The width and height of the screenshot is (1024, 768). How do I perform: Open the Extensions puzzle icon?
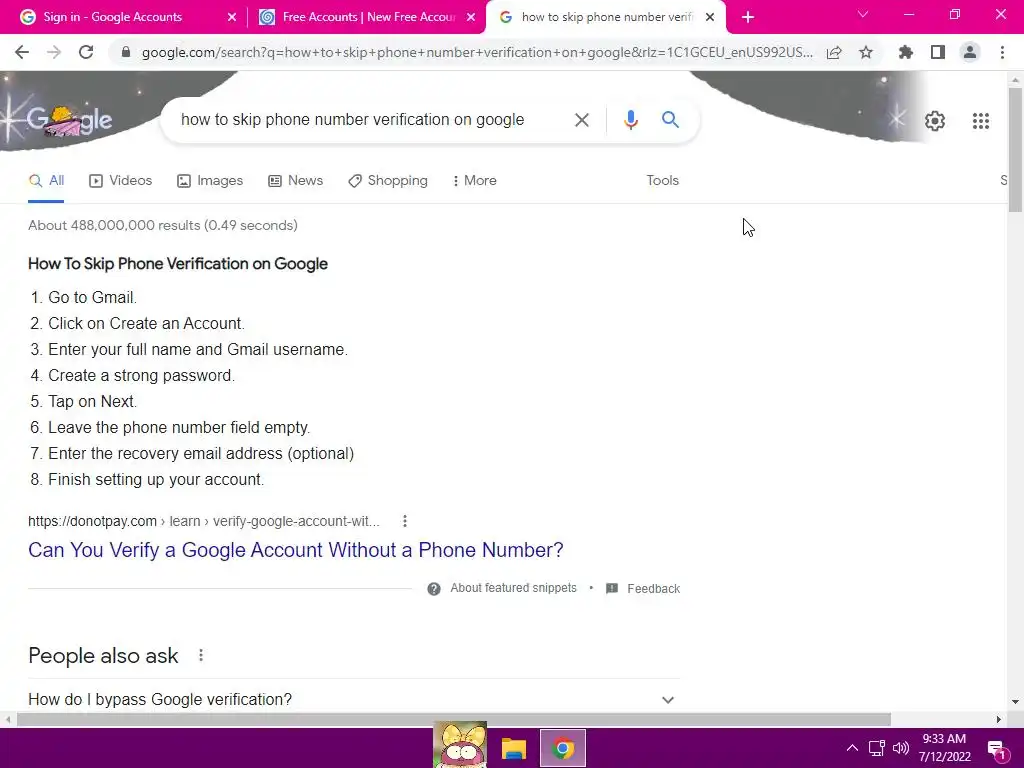pos(906,52)
